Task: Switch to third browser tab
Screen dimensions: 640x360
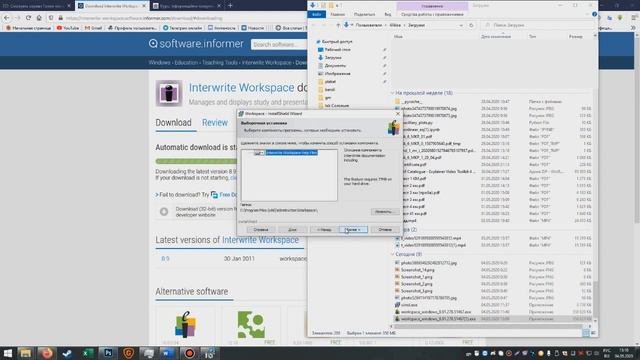Action: (187, 6)
